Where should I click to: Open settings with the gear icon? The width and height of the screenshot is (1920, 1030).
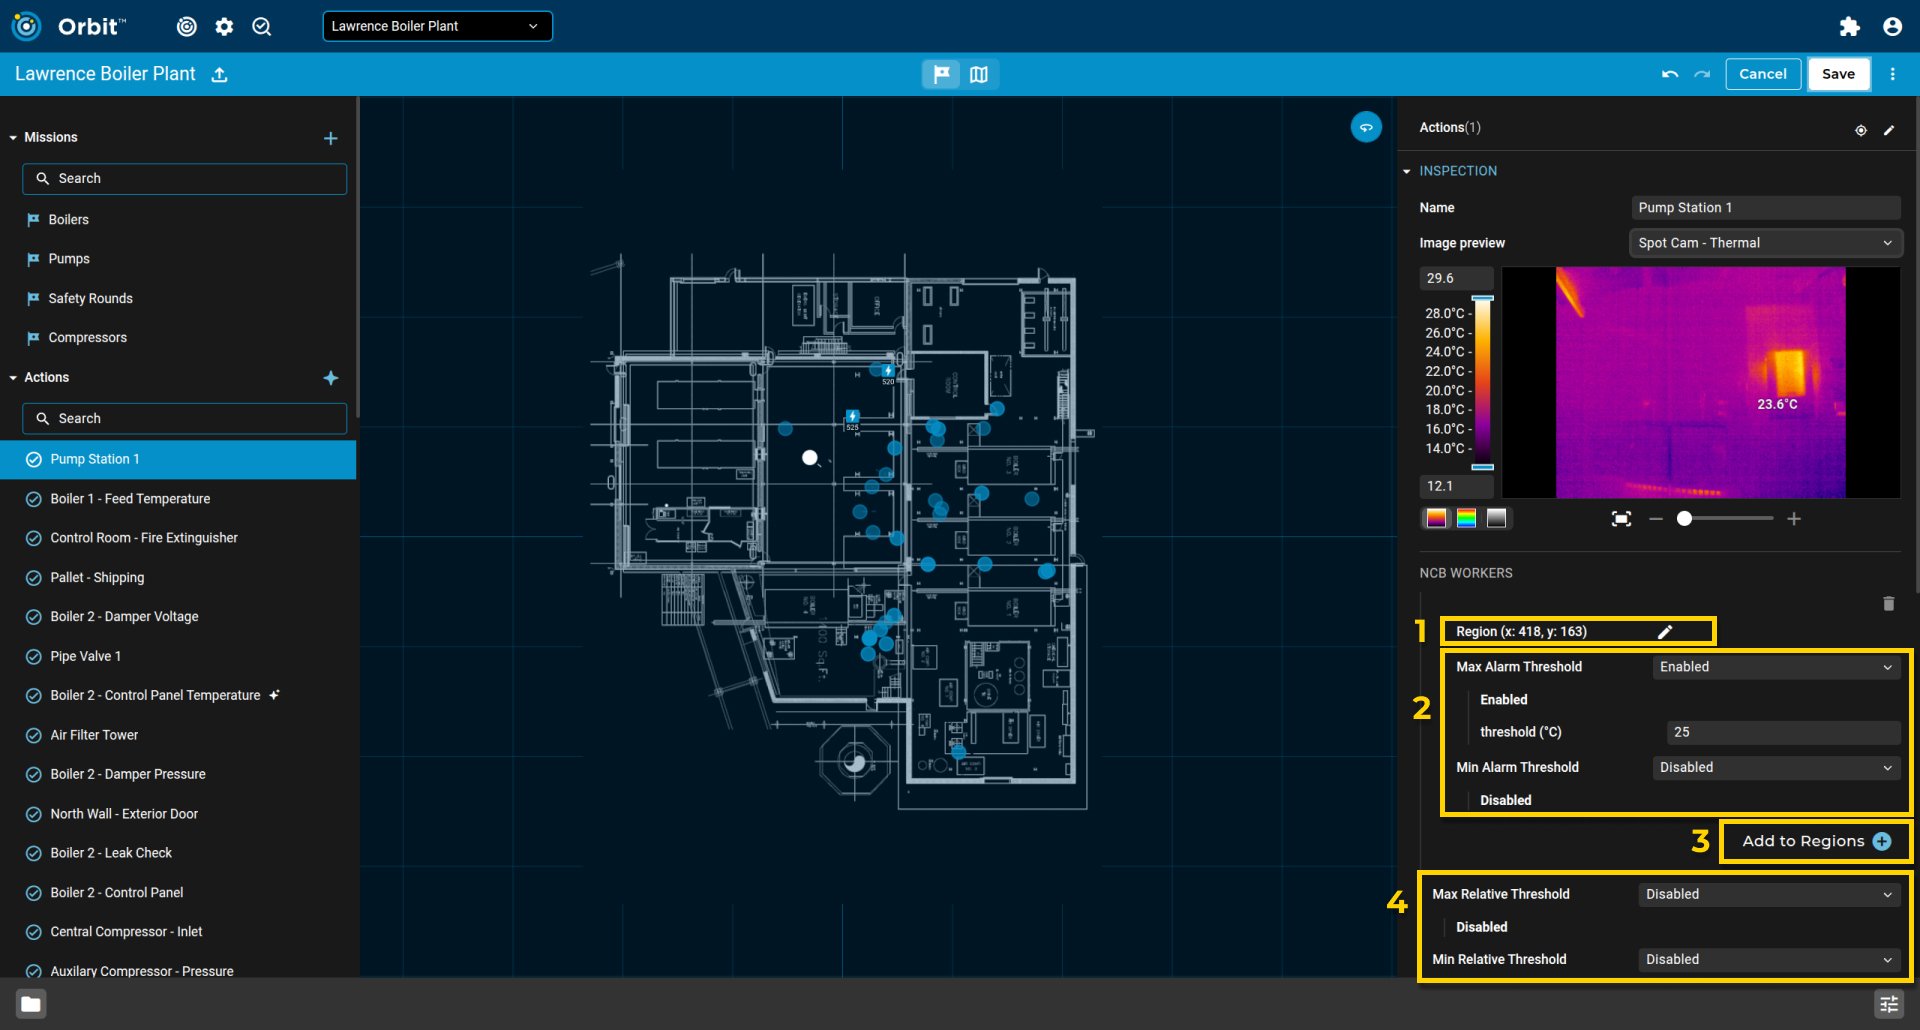click(224, 26)
